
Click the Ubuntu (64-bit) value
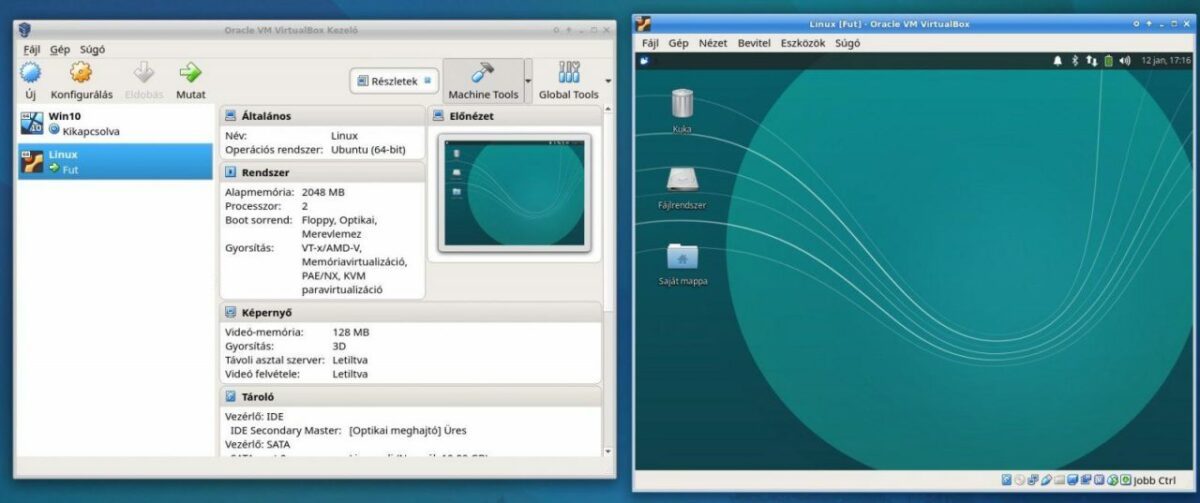(x=368, y=149)
